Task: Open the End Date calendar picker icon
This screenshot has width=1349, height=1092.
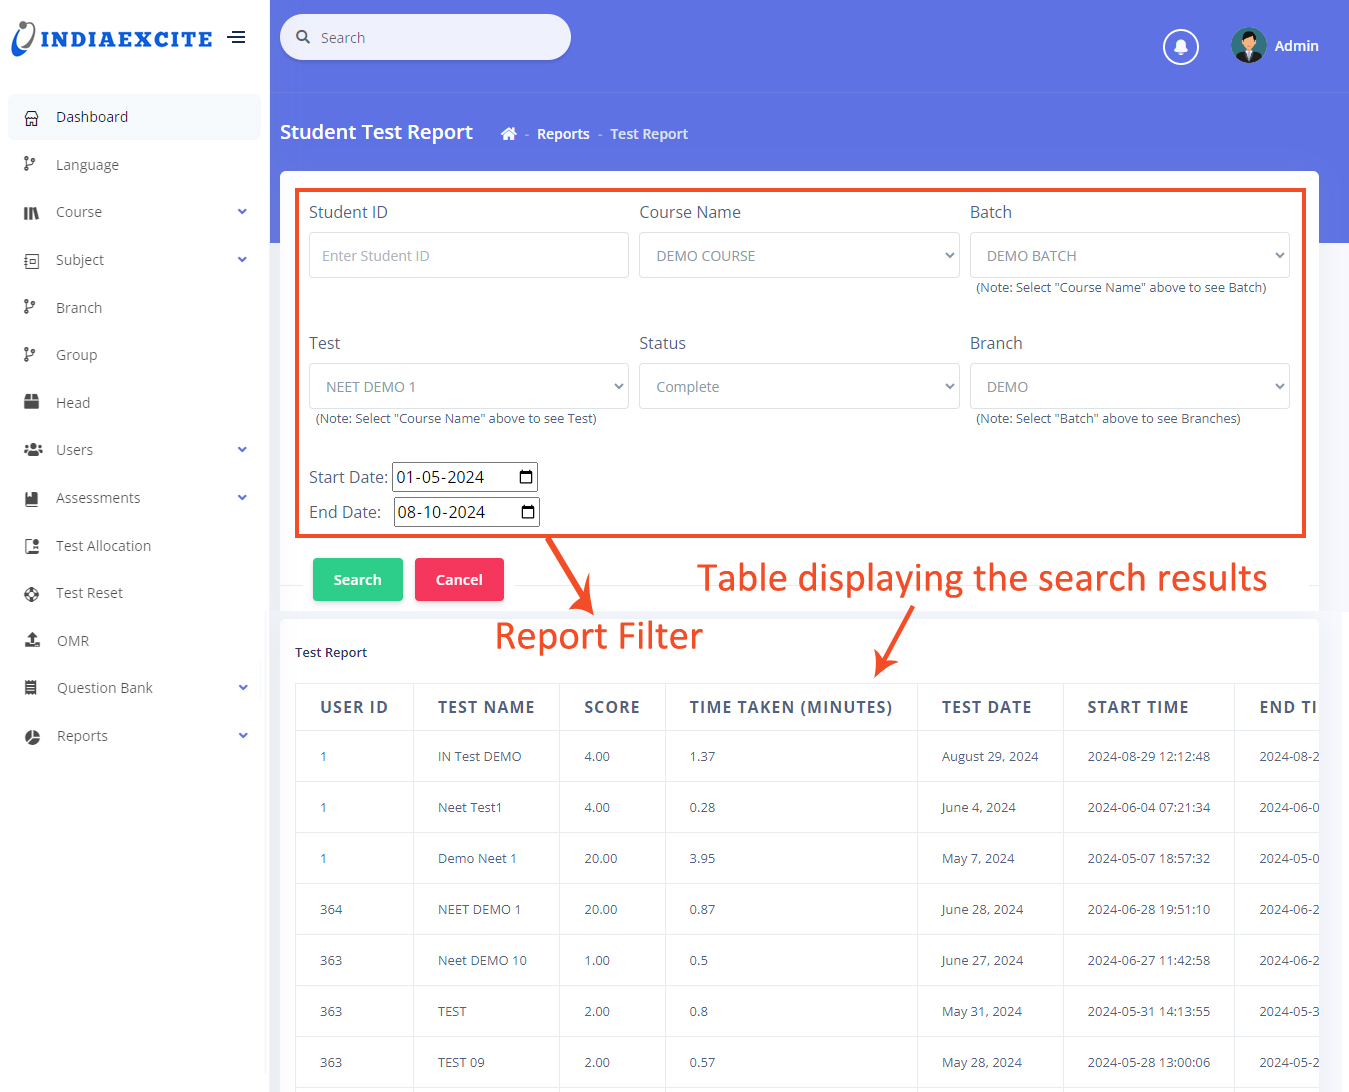Action: click(528, 512)
